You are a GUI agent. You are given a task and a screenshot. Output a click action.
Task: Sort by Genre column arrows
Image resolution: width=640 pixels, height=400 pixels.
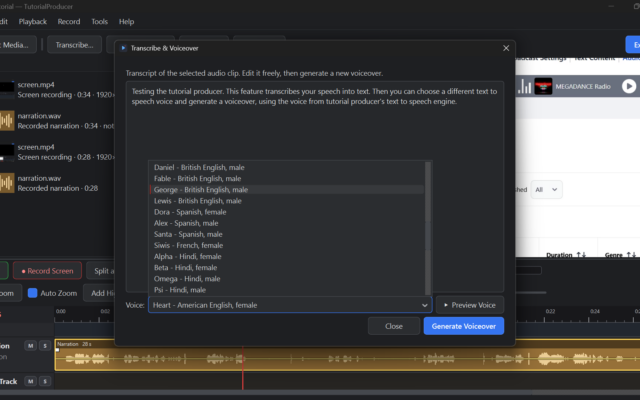tap(631, 255)
